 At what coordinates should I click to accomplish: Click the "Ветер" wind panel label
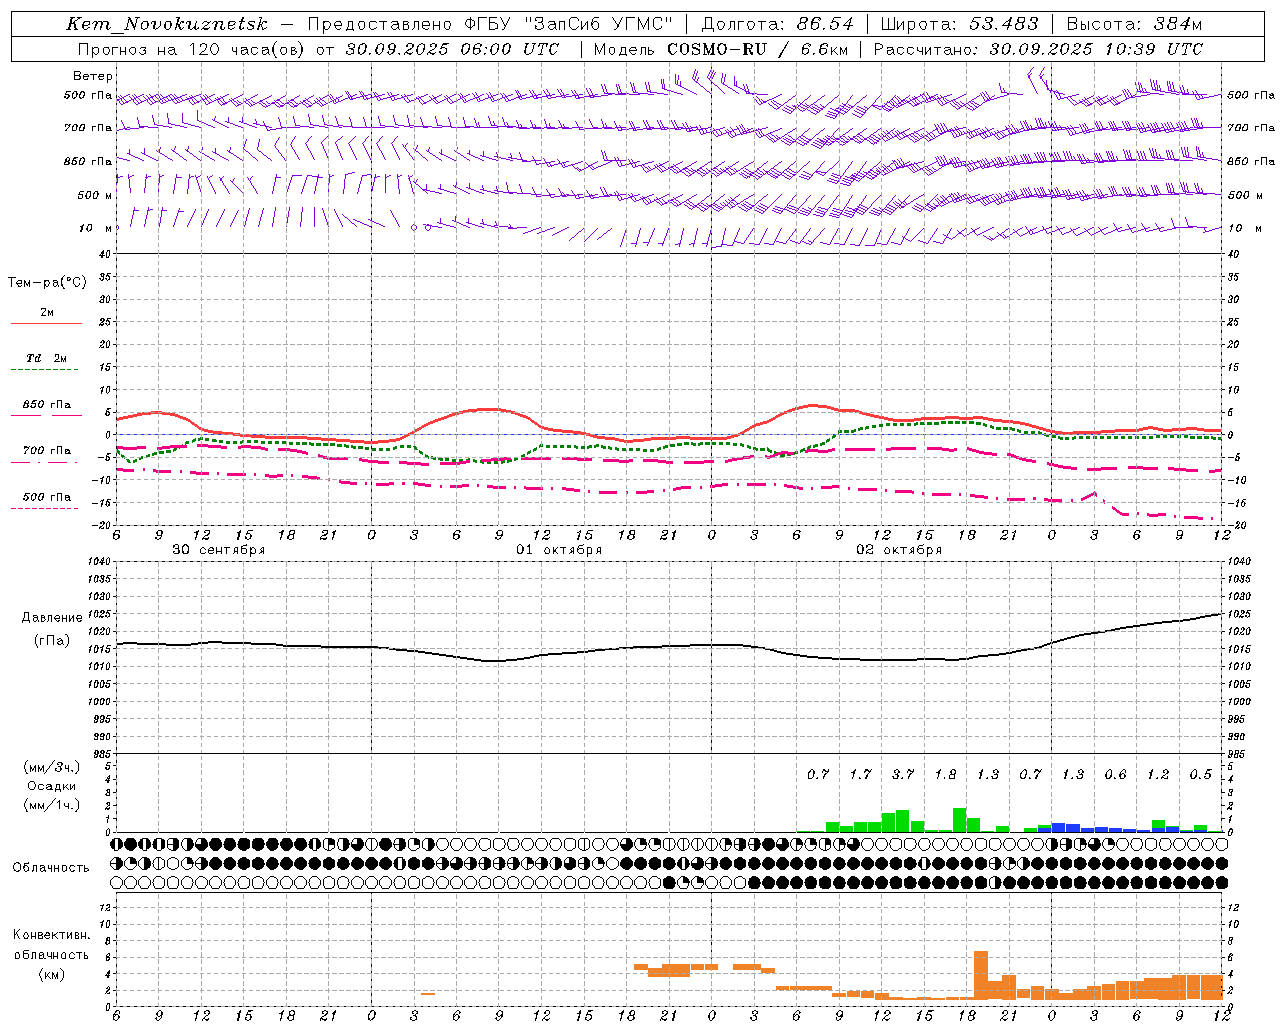[93, 76]
